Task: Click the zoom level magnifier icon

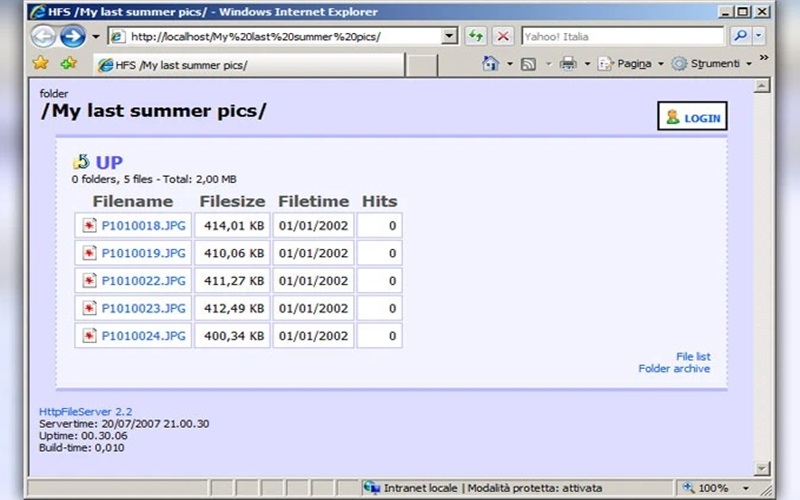Action: click(x=688, y=487)
